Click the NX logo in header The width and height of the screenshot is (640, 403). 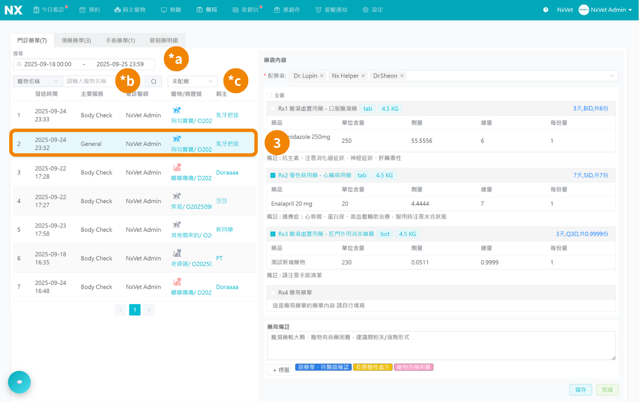13,10
